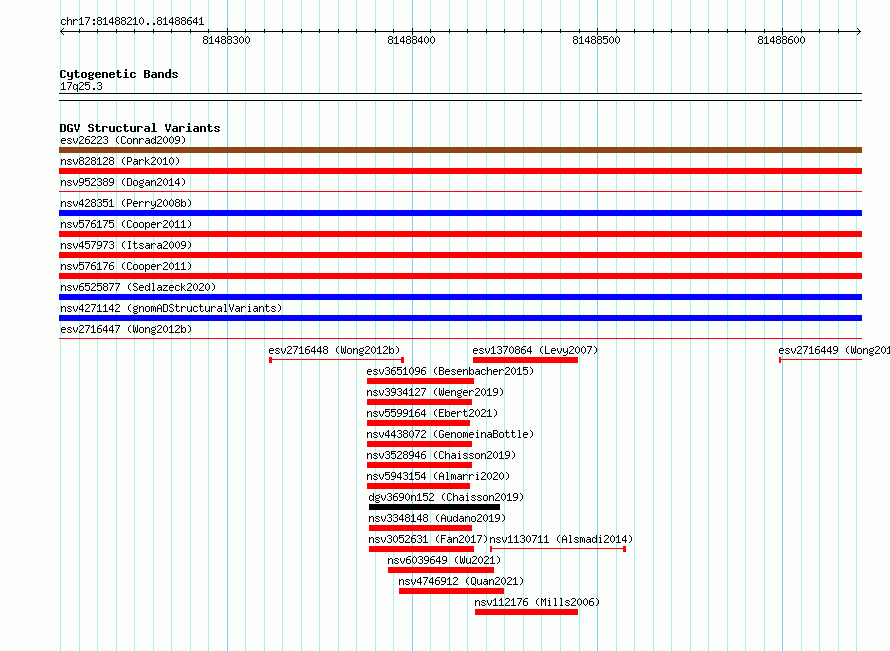Click the 17q25.3 band label

81,86
